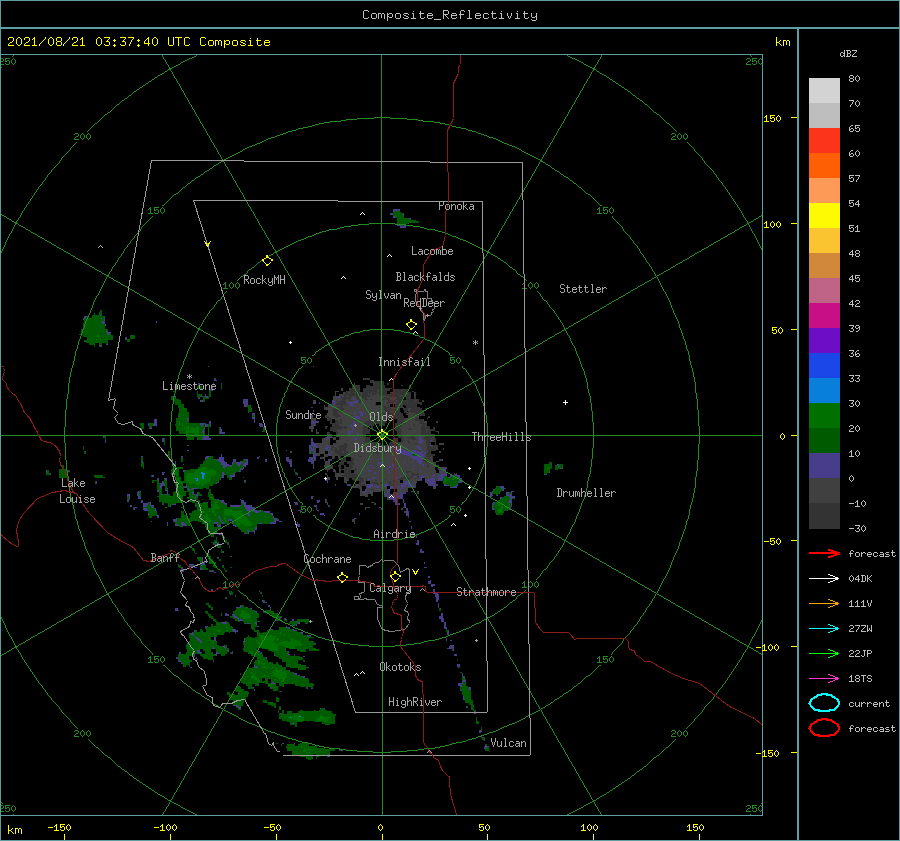Screen dimensions: 900x841
Task: Click the Composite_Reflectivity title text
Action: pos(450,15)
